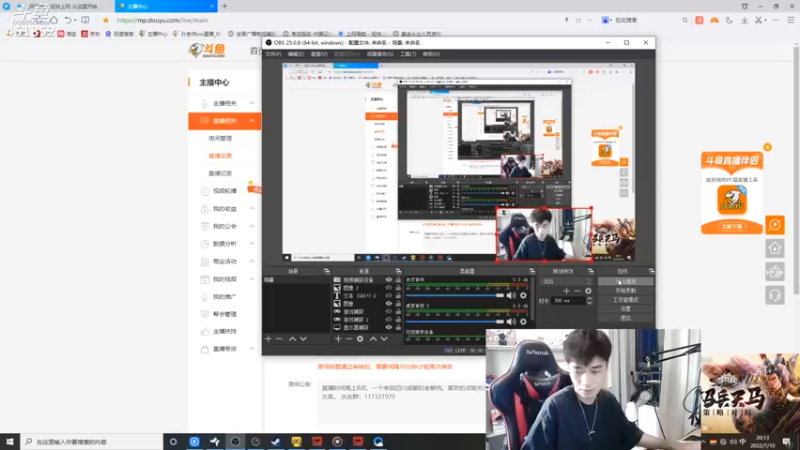Open 直播记录 in Douyu sidebar

coord(220,173)
